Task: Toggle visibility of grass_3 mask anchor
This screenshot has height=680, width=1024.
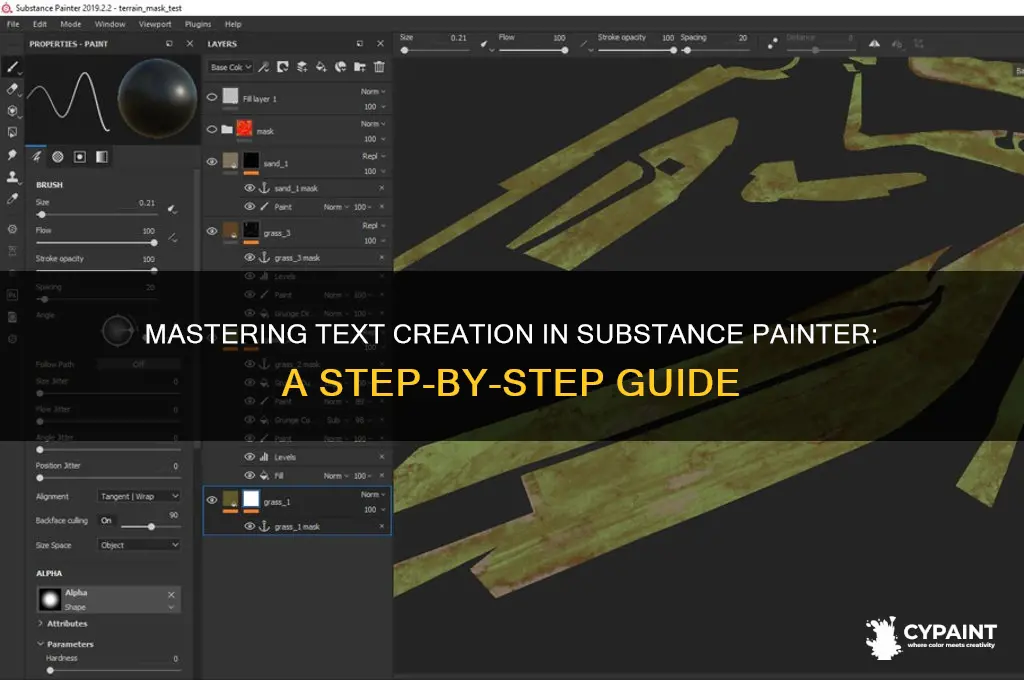Action: pos(249,257)
